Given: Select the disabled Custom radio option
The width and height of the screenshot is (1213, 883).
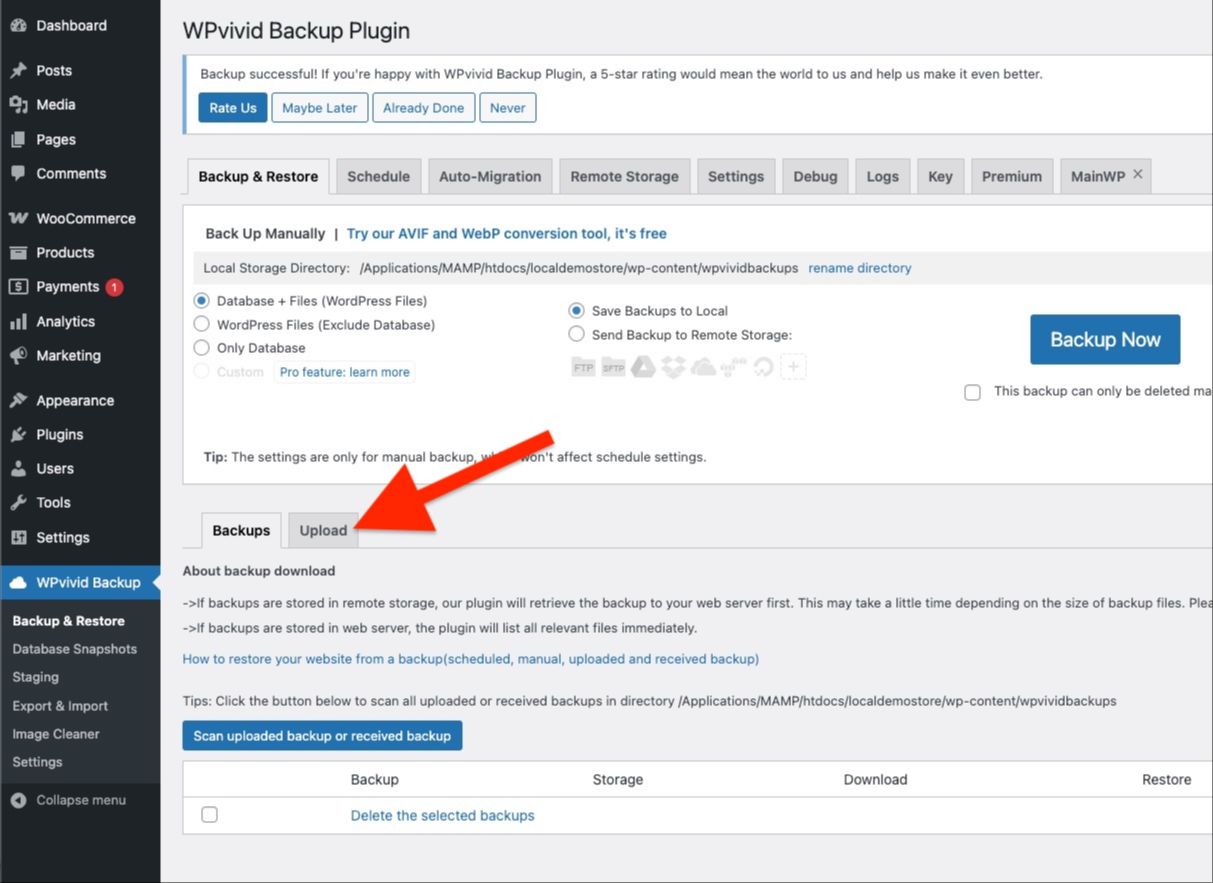Looking at the screenshot, I should click(202, 371).
